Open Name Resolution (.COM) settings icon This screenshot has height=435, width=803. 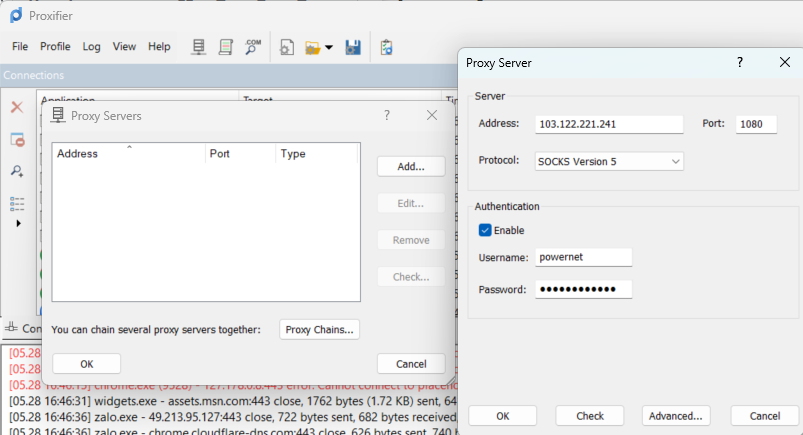coord(253,47)
